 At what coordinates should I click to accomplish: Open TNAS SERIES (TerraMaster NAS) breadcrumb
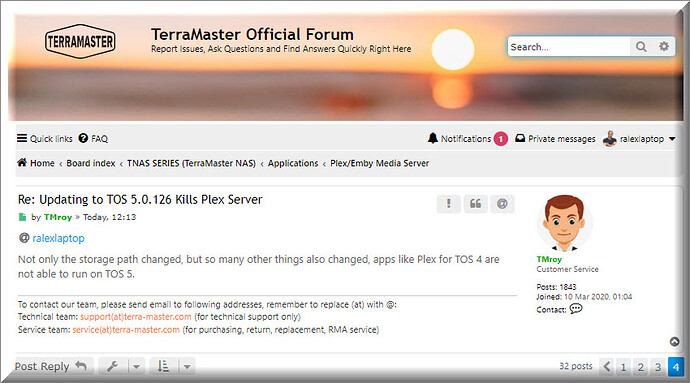(191, 163)
